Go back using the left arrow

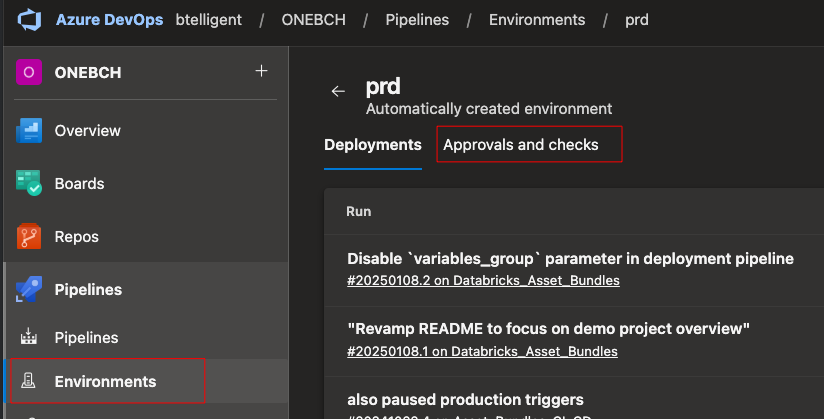pos(338,91)
